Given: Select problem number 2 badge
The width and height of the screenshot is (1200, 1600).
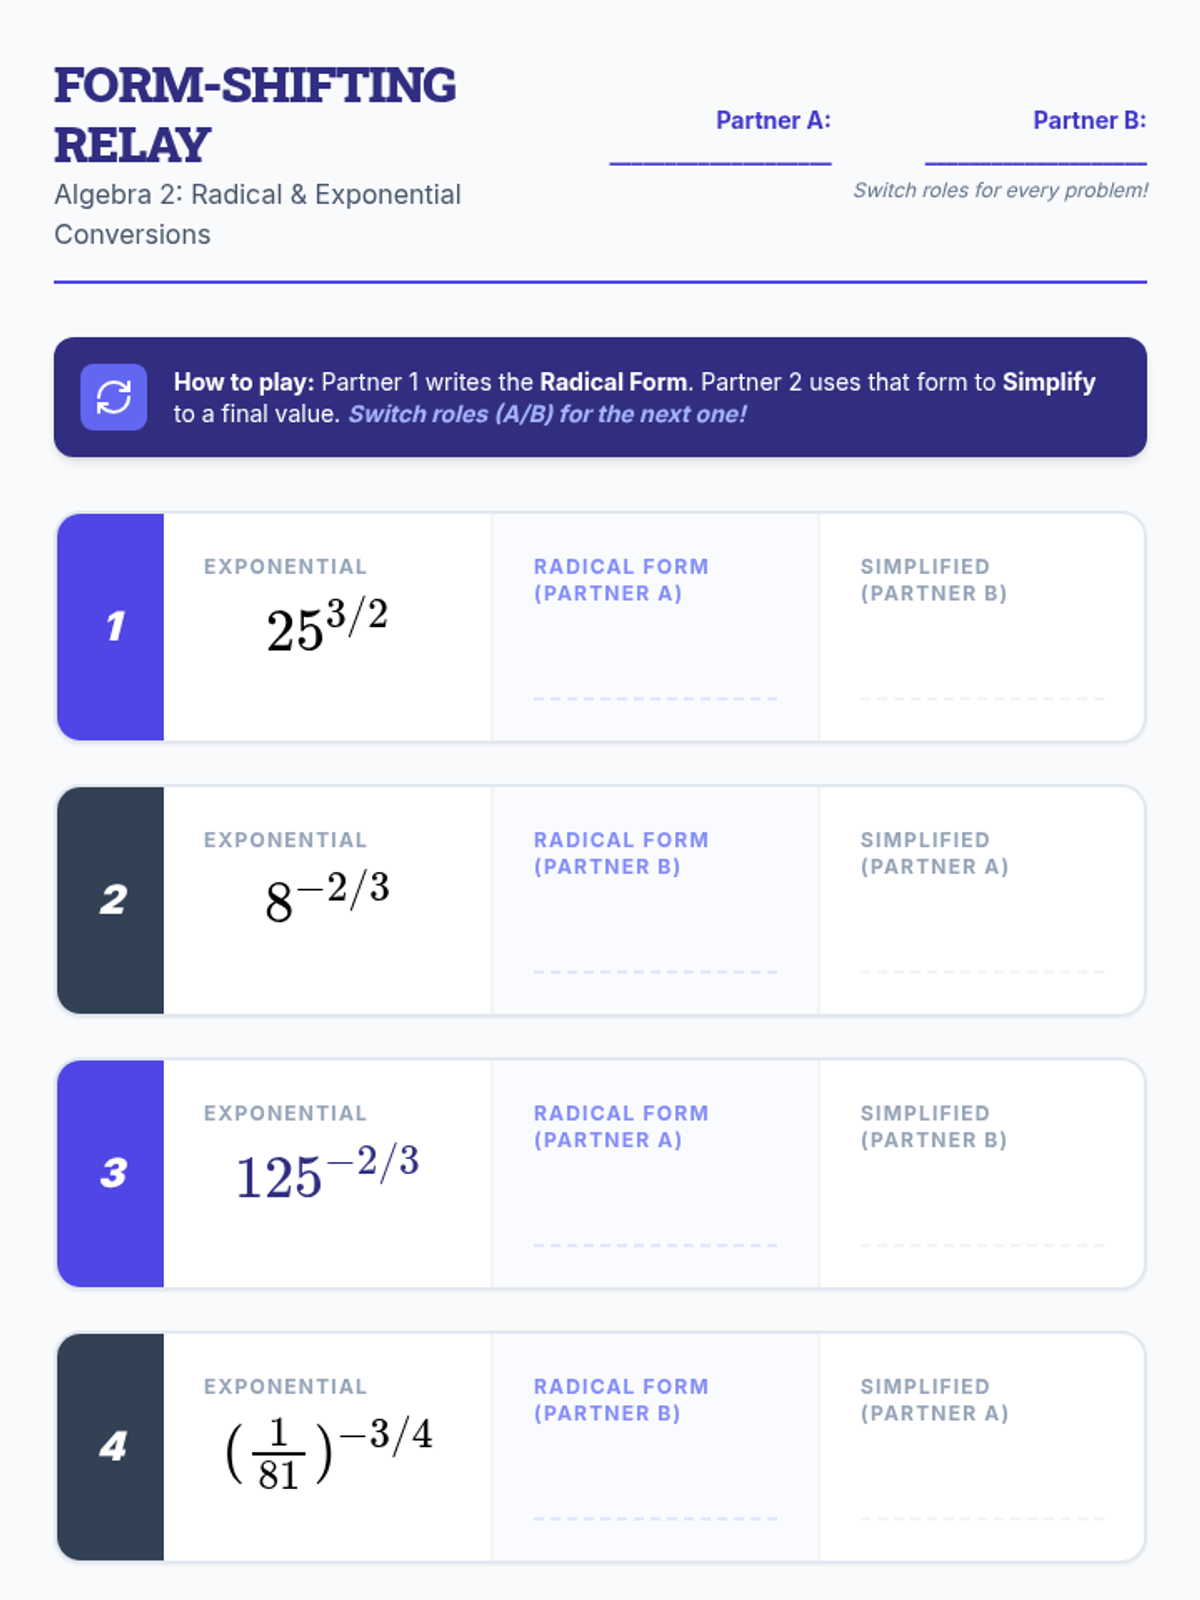Looking at the screenshot, I should 110,900.
